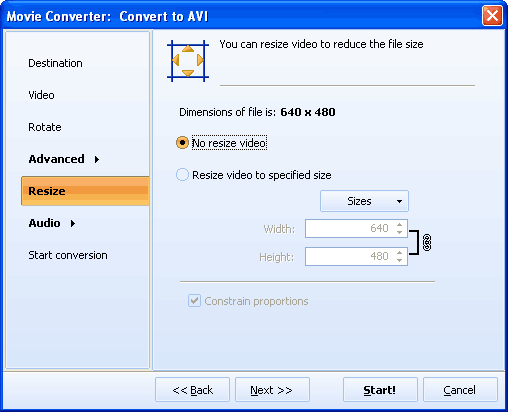Click inside the Width input field
508x412 pixels.
pos(349,228)
